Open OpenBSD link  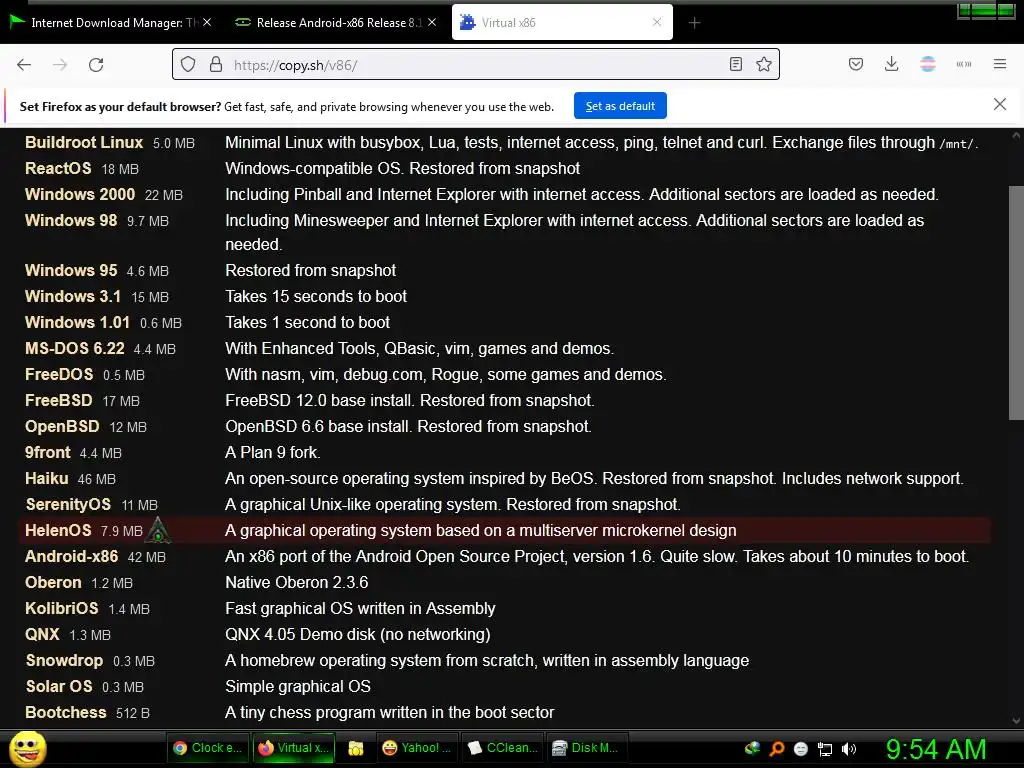click(62, 426)
